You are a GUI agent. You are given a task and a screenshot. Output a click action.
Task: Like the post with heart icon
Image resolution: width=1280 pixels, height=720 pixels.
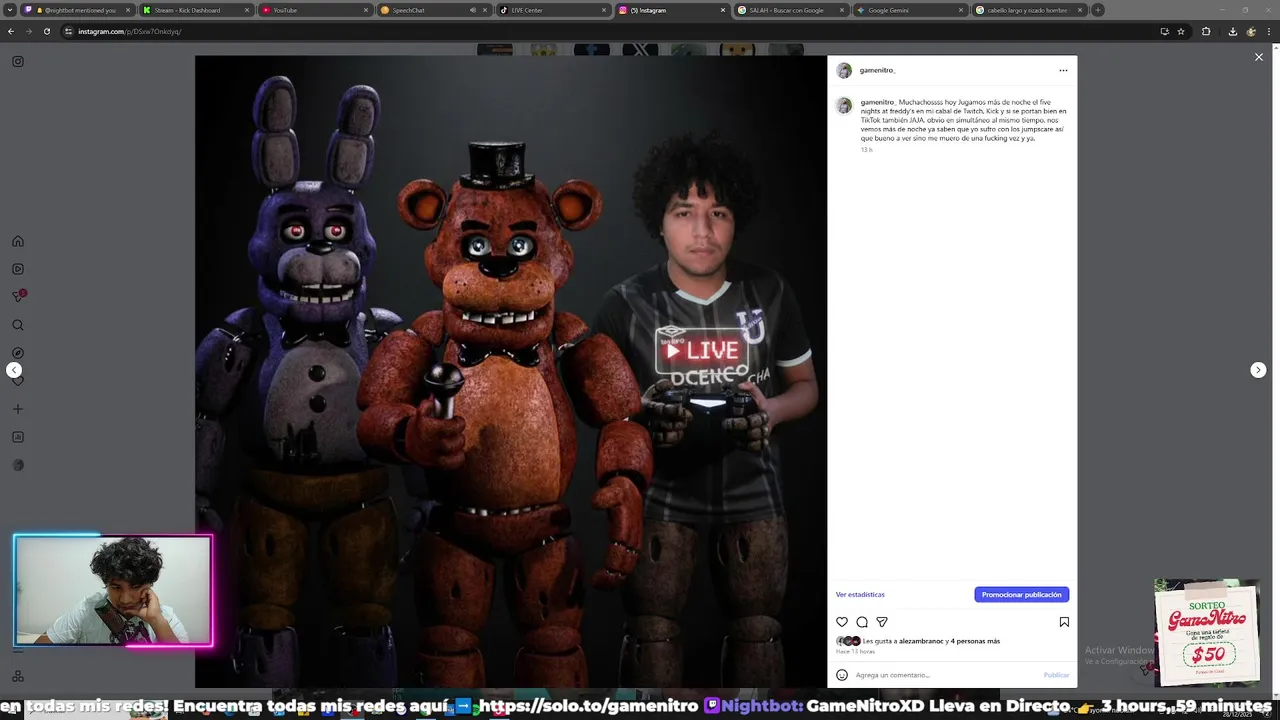[x=842, y=622]
